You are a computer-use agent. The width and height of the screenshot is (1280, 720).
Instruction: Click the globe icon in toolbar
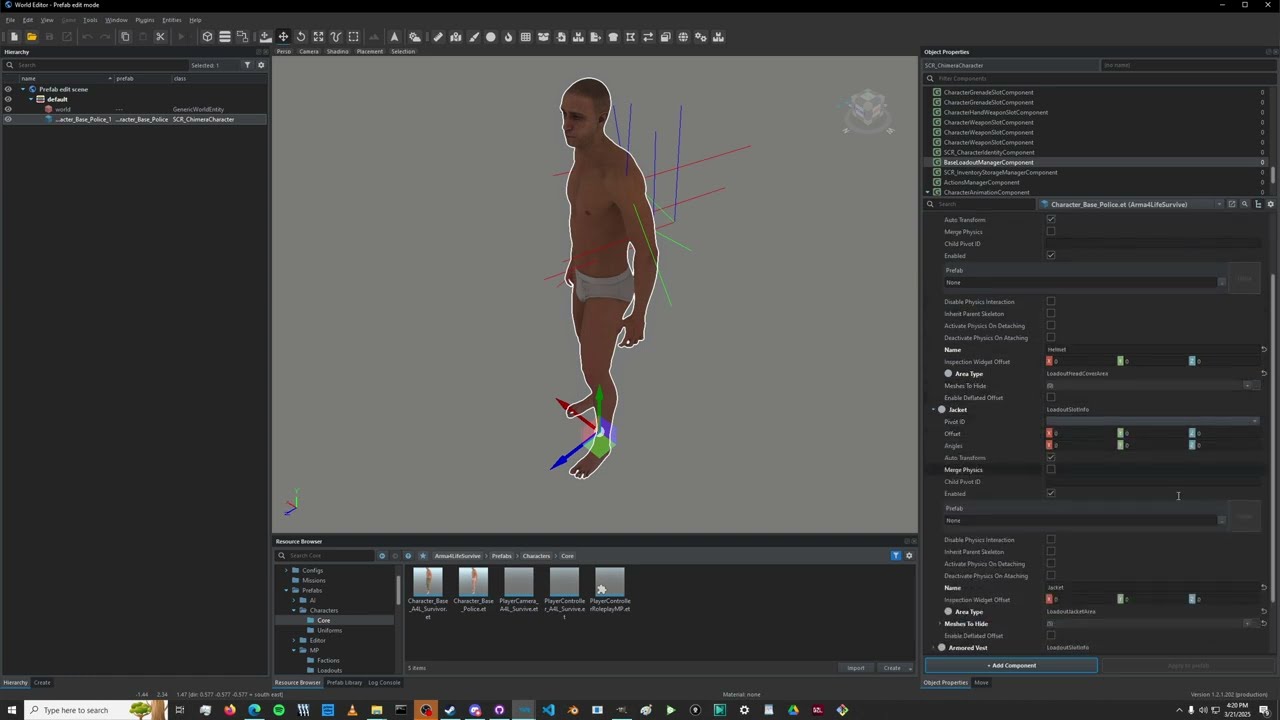coord(683,37)
